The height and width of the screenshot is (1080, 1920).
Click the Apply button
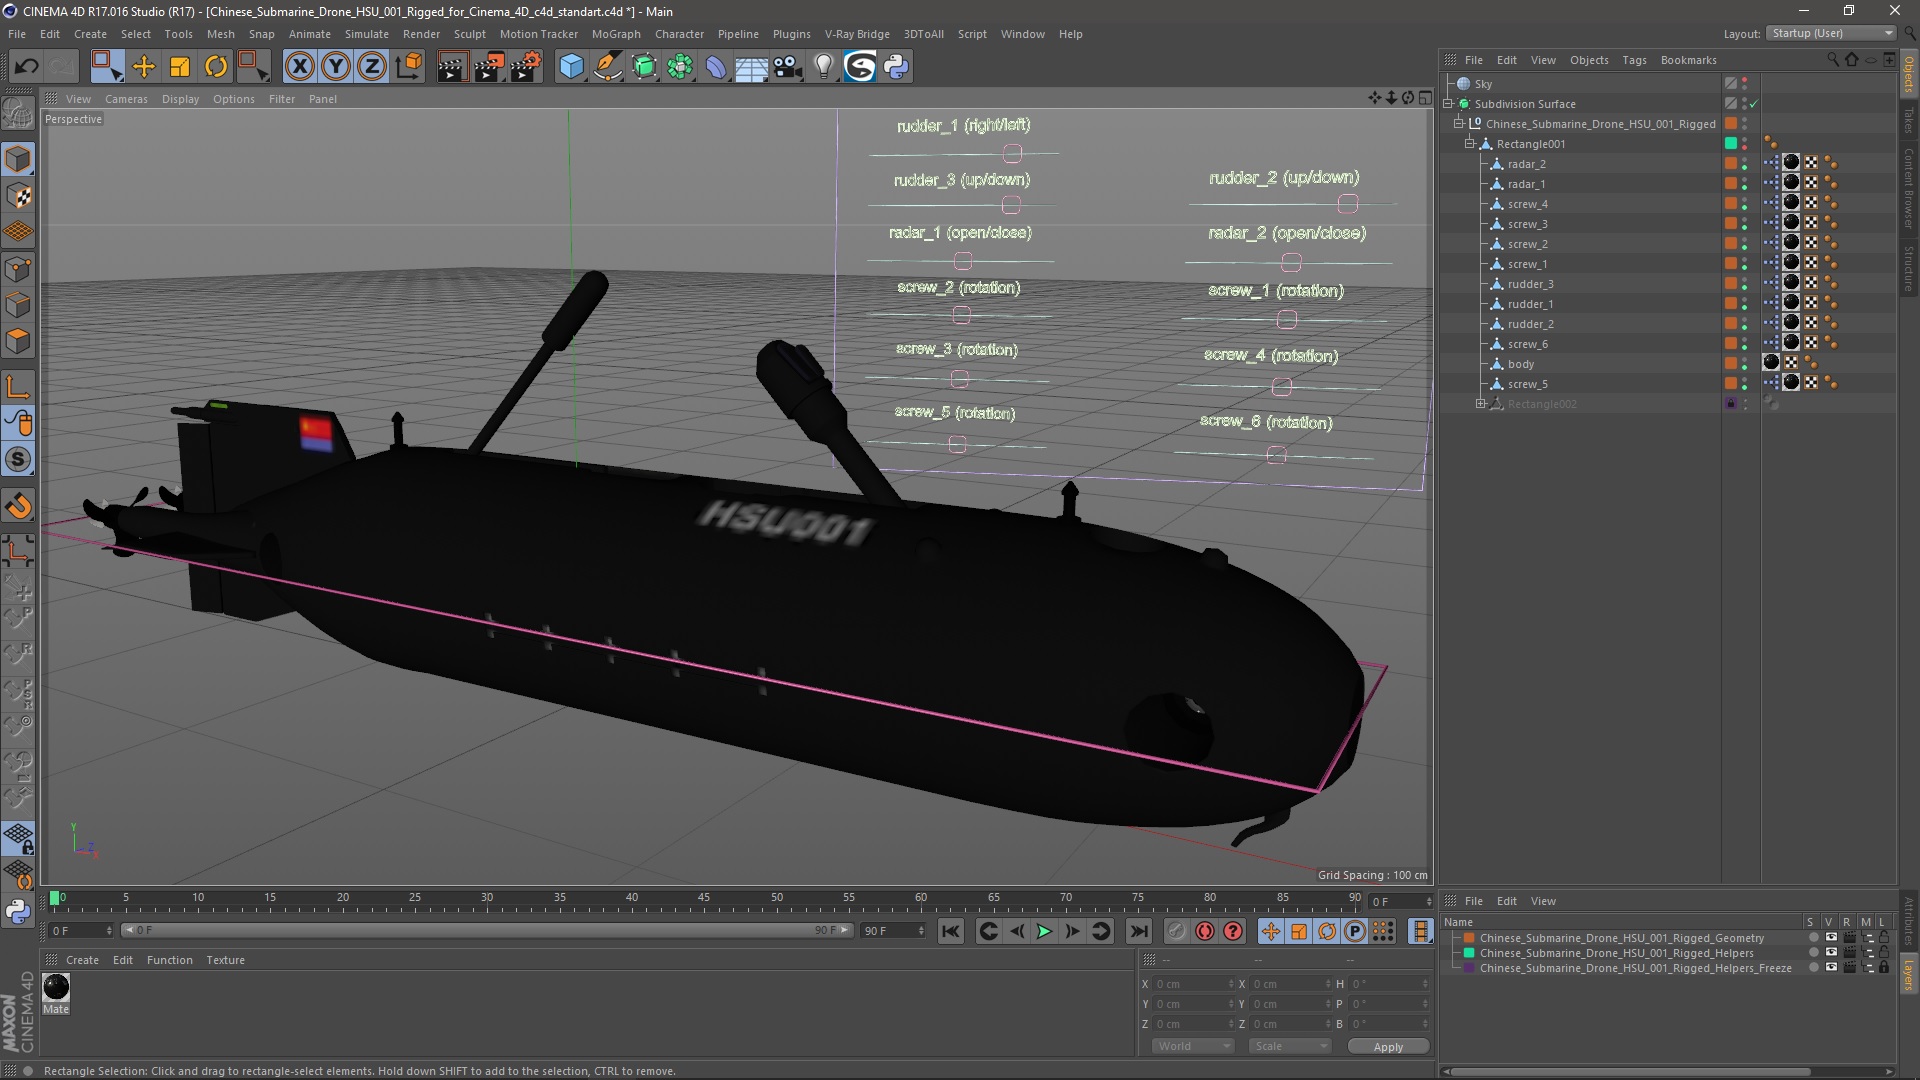point(1388,1046)
